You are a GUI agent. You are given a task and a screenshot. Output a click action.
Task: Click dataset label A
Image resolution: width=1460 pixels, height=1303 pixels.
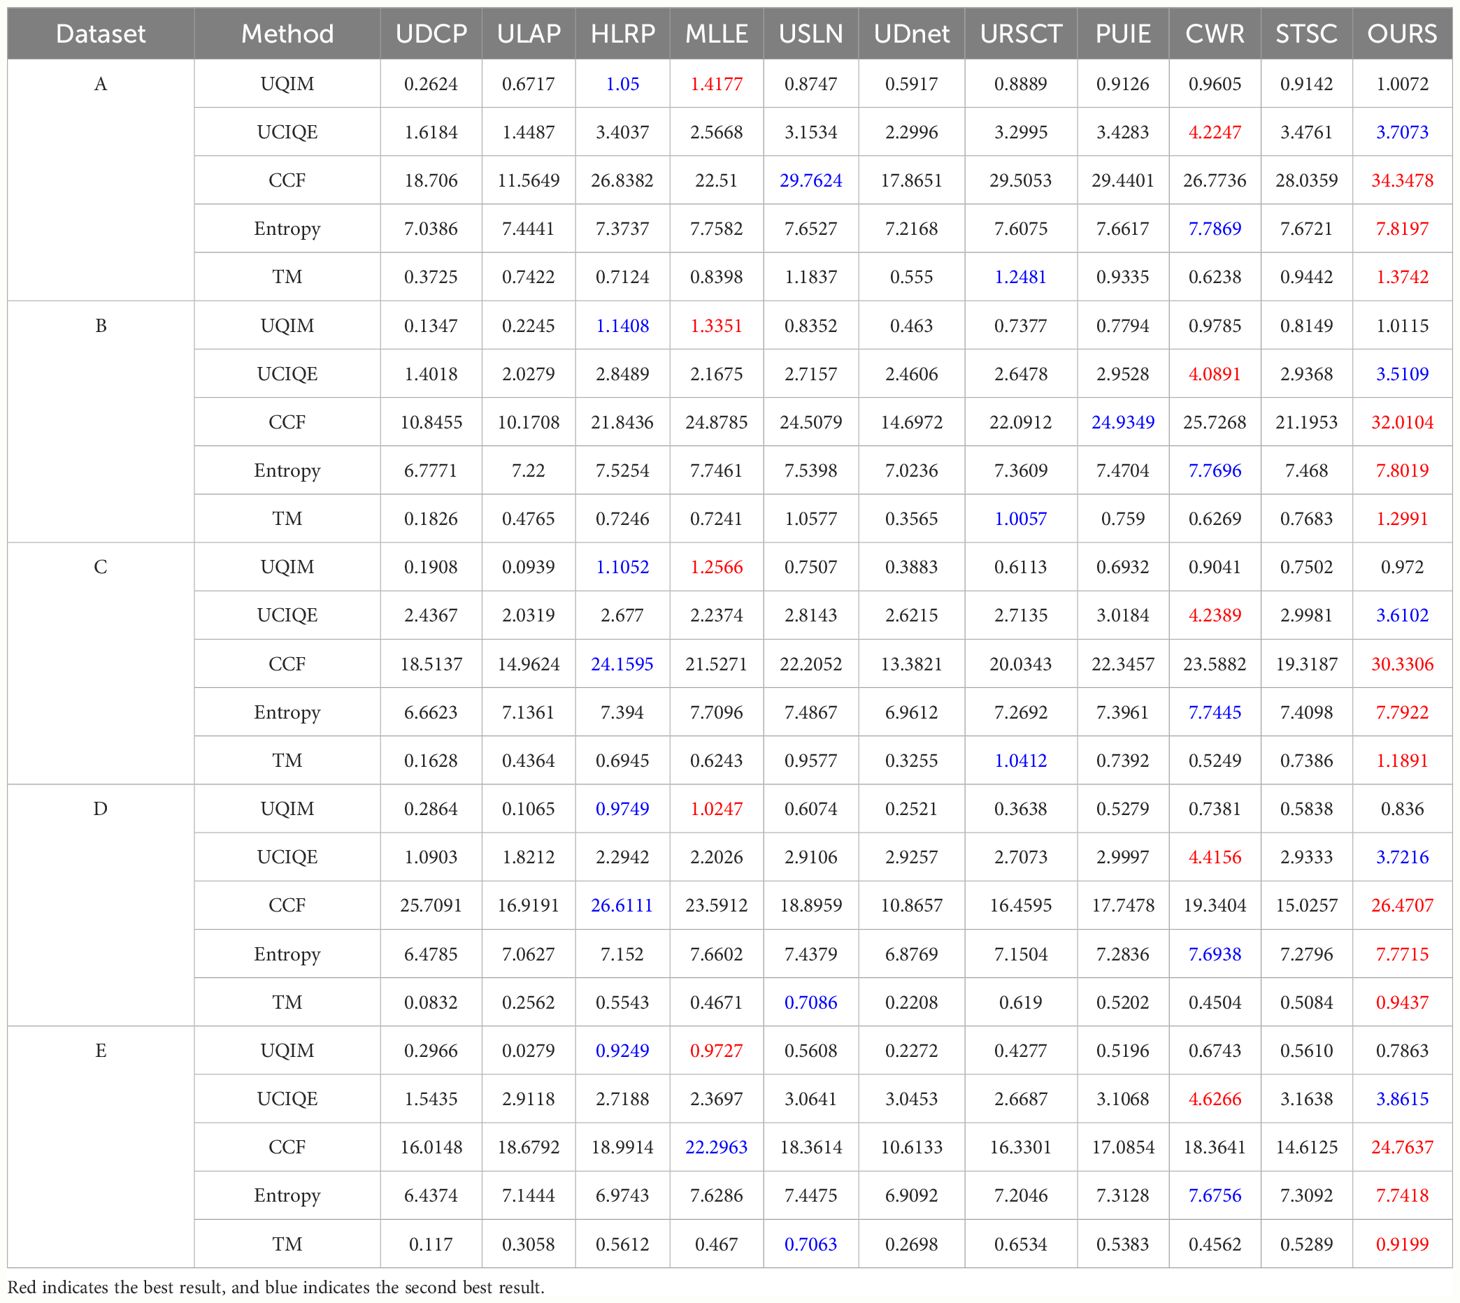pyautogui.click(x=100, y=84)
